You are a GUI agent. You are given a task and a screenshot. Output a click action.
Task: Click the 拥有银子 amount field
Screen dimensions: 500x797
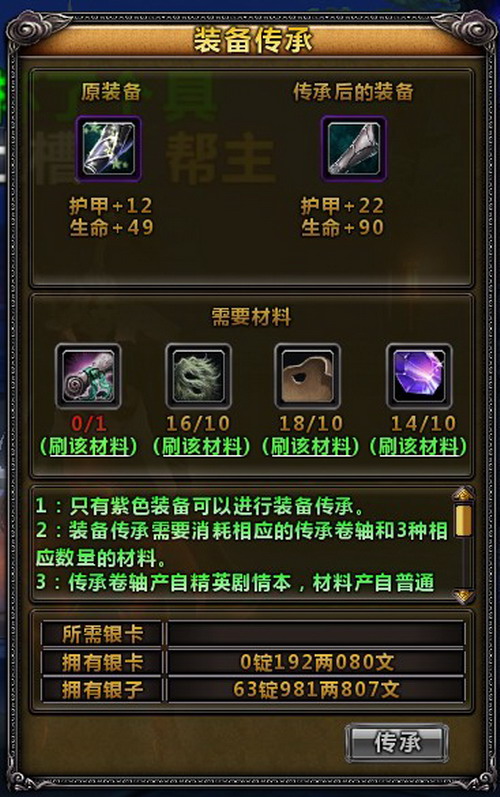point(316,690)
